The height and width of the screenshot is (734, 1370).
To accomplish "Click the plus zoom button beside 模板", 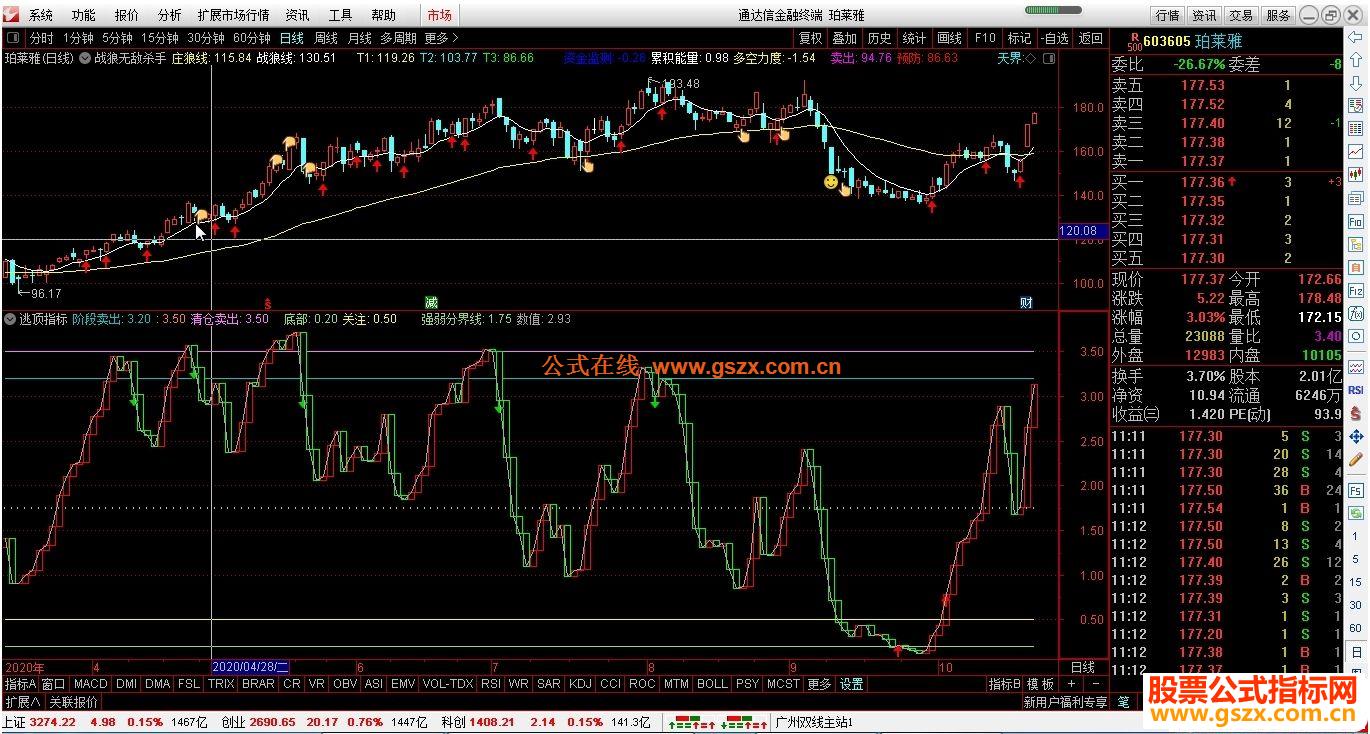I will (x=1071, y=684).
